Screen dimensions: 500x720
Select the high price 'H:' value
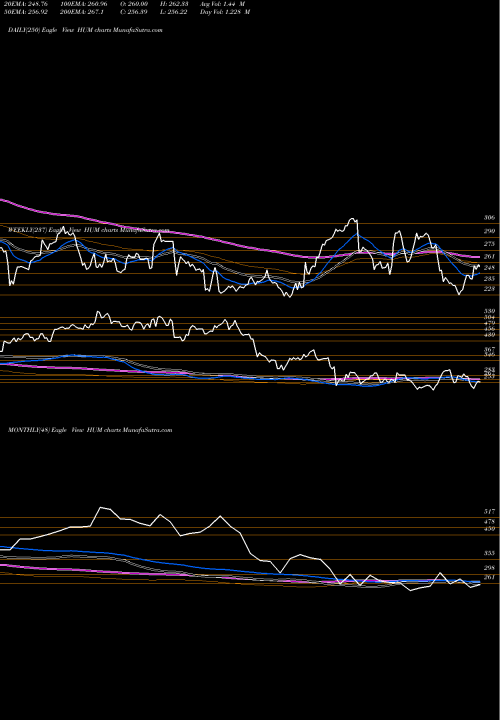[x=174, y=4]
